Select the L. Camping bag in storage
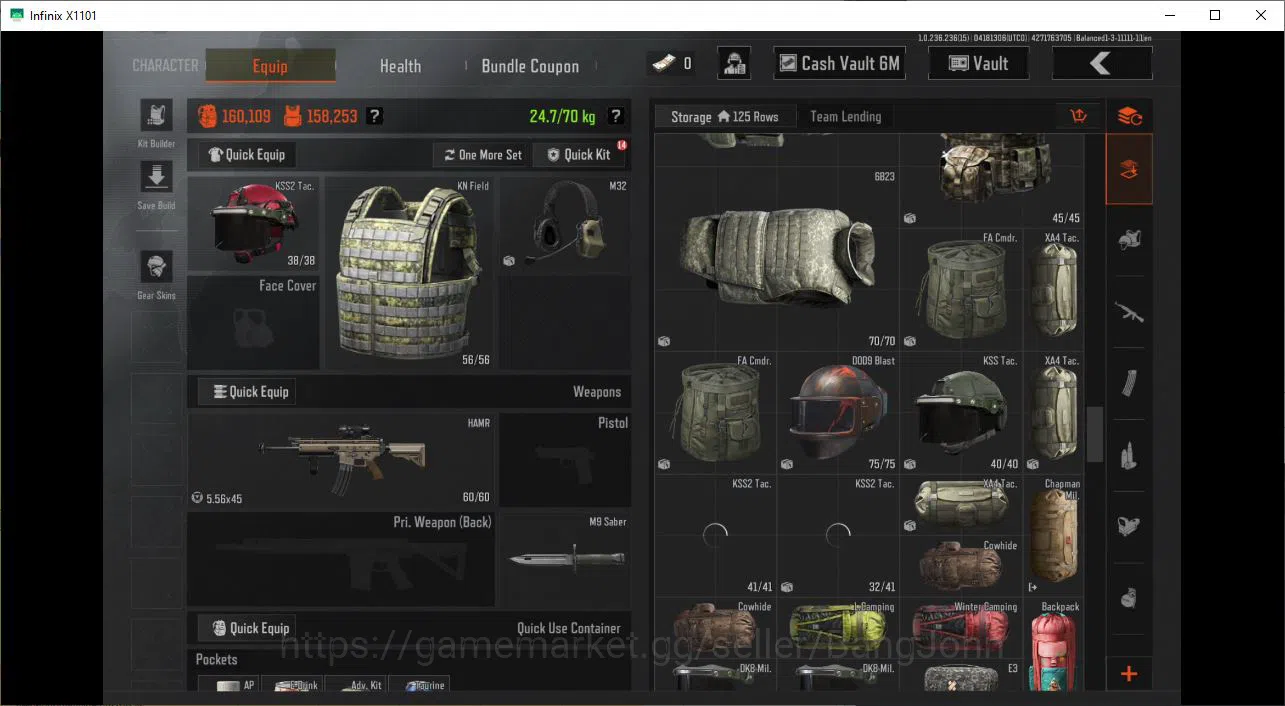The height and width of the screenshot is (706, 1285). [x=838, y=628]
